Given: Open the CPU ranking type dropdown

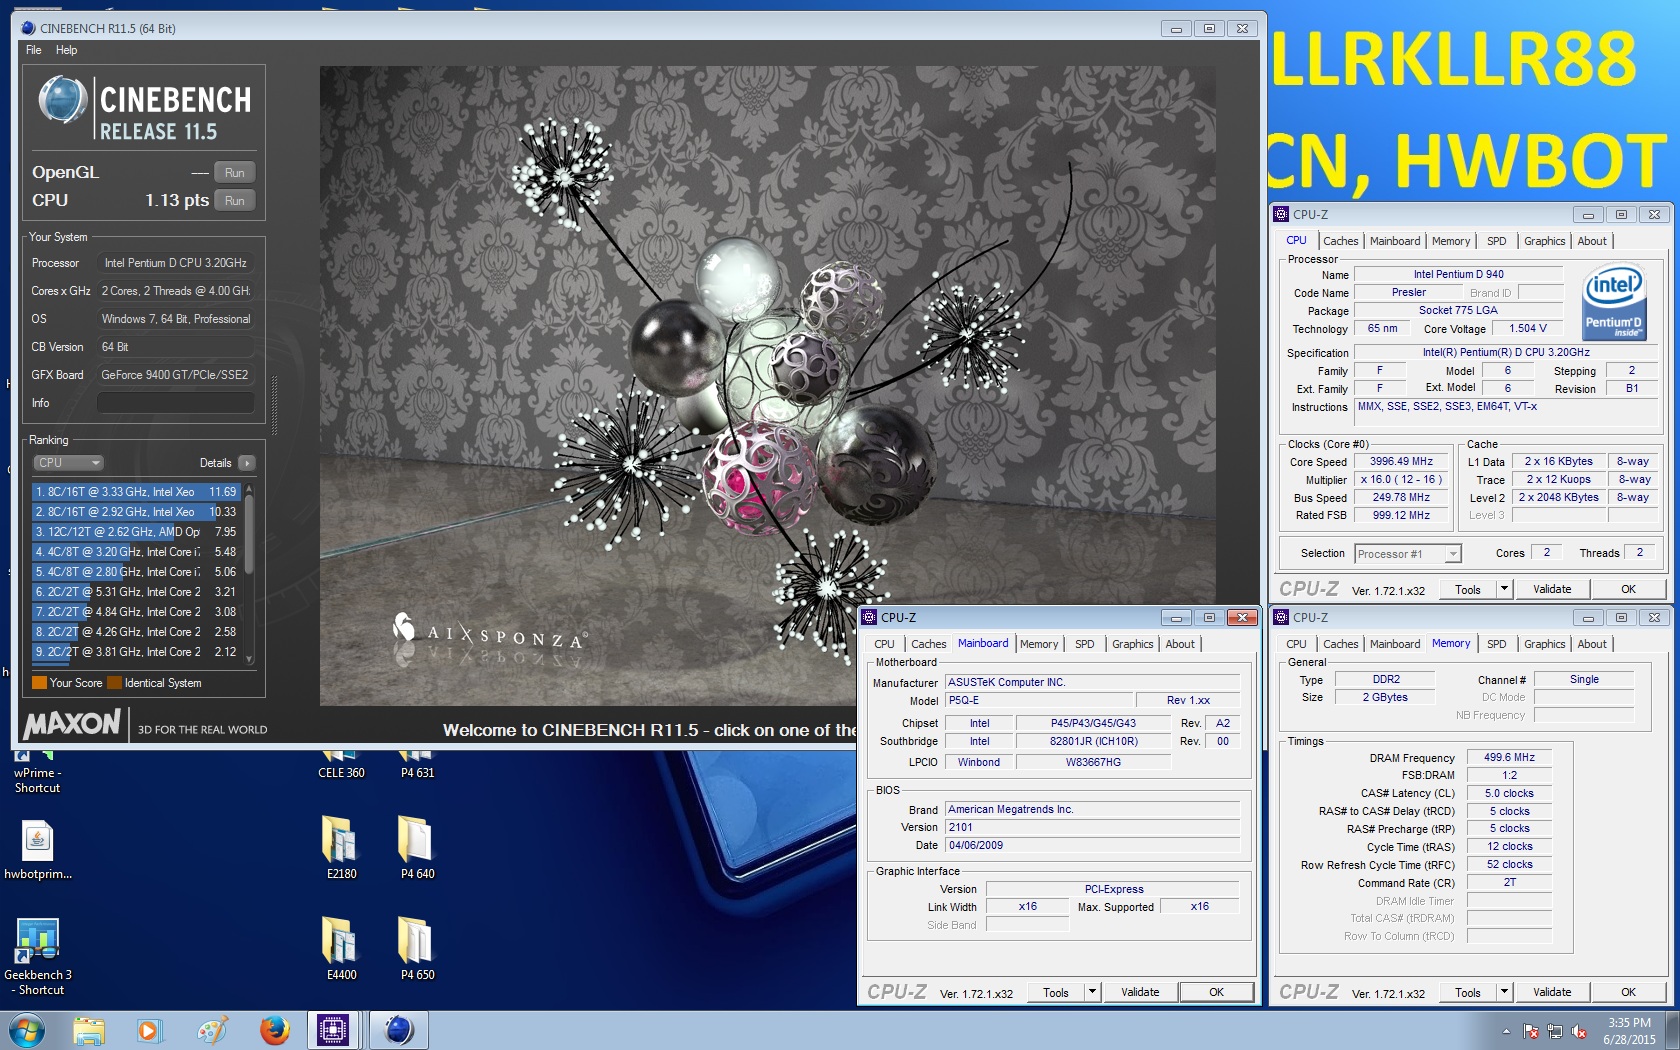Looking at the screenshot, I should coord(68,463).
